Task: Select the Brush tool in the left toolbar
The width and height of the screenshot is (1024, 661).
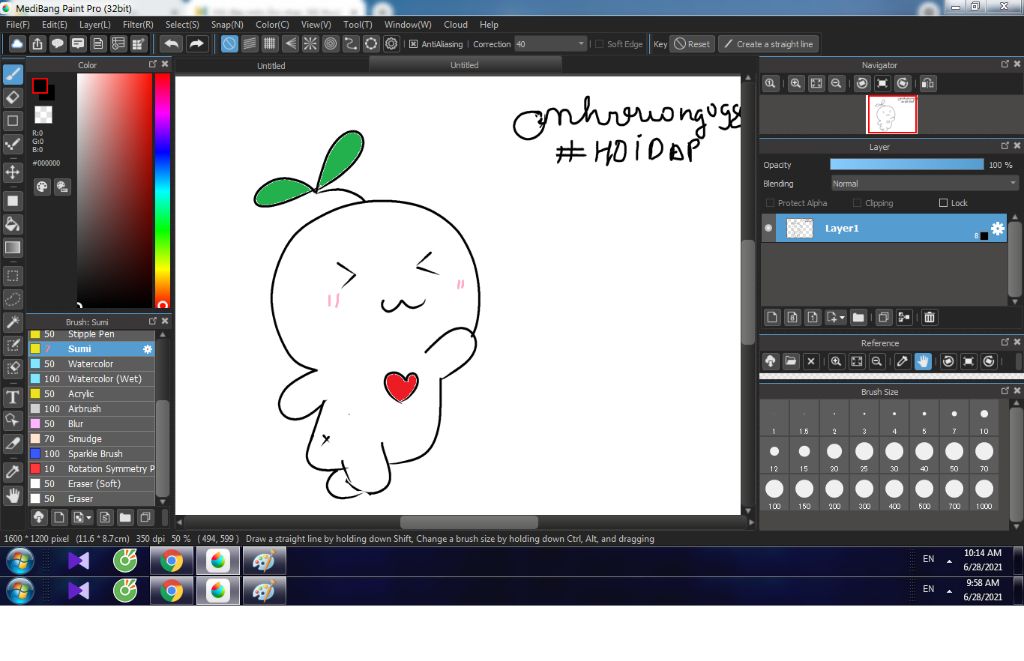Action: pos(13,74)
